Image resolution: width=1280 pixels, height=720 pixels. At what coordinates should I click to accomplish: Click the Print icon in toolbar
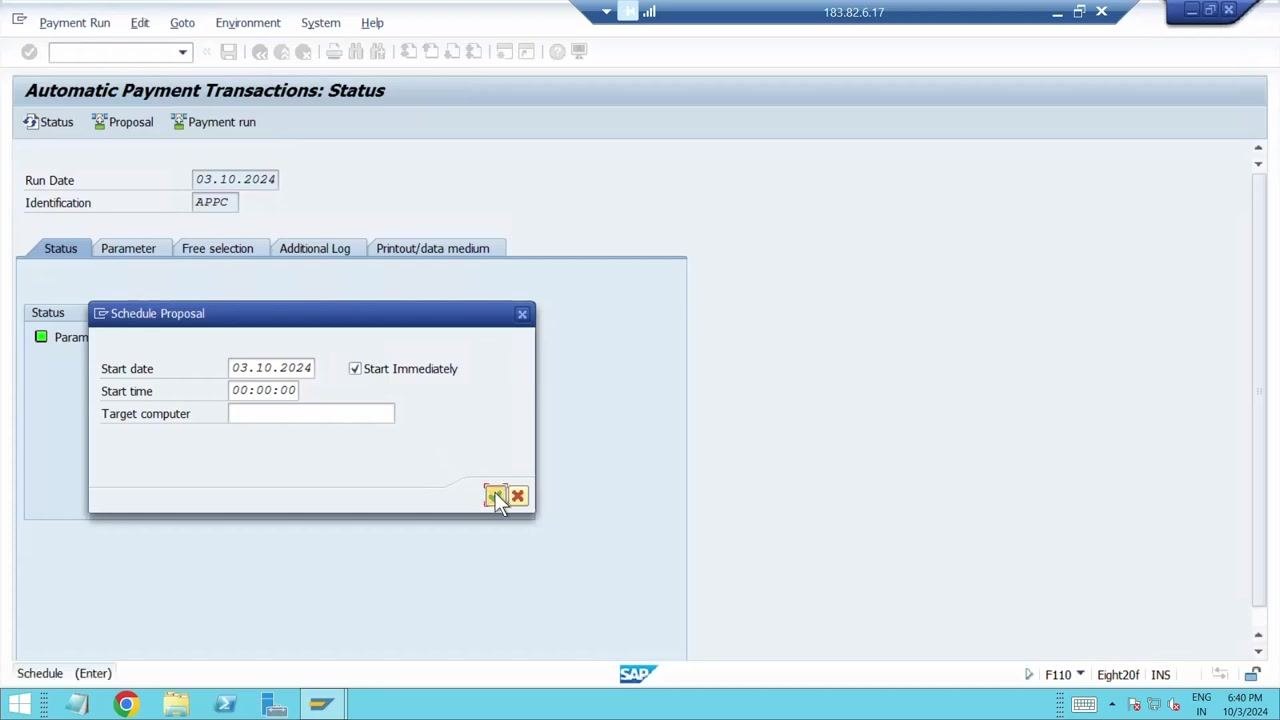pos(334,52)
